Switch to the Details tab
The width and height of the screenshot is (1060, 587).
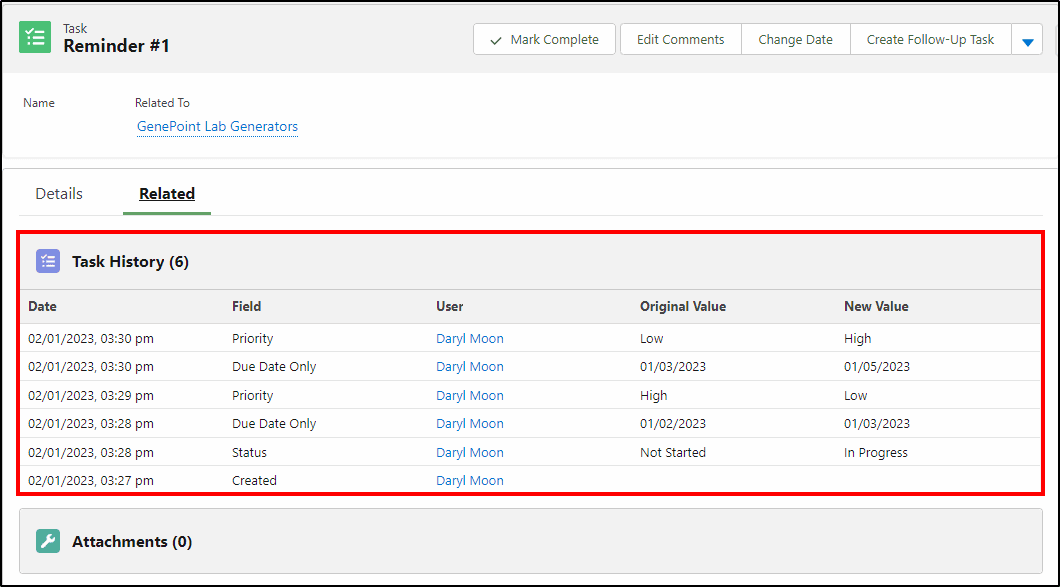coord(59,194)
